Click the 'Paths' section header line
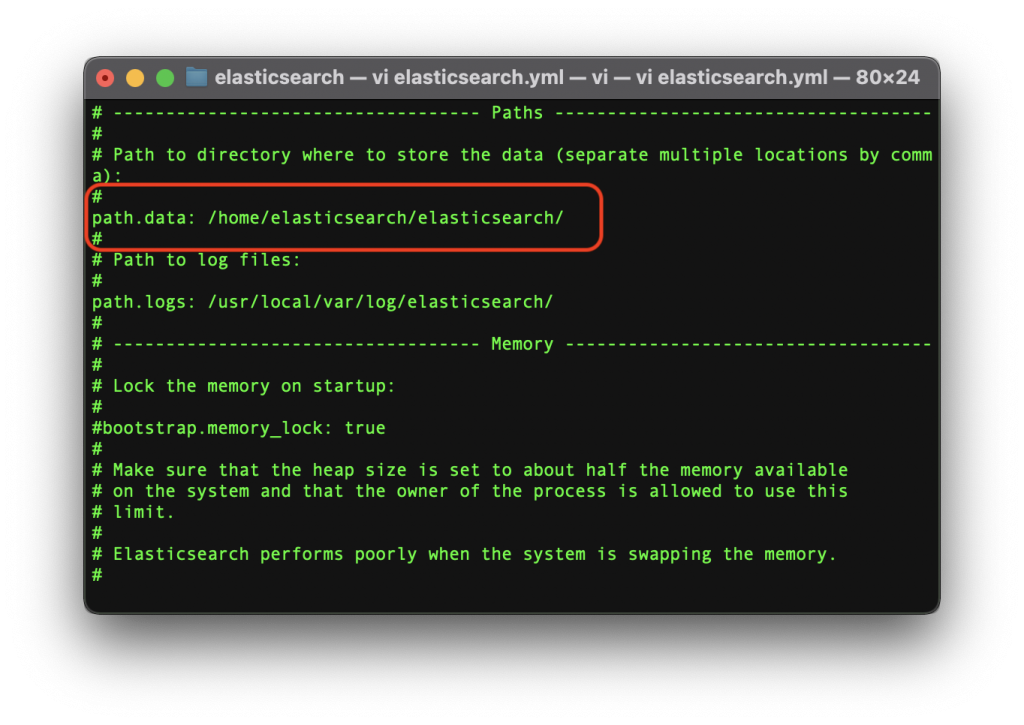The image size is (1024, 725). pyautogui.click(x=512, y=113)
